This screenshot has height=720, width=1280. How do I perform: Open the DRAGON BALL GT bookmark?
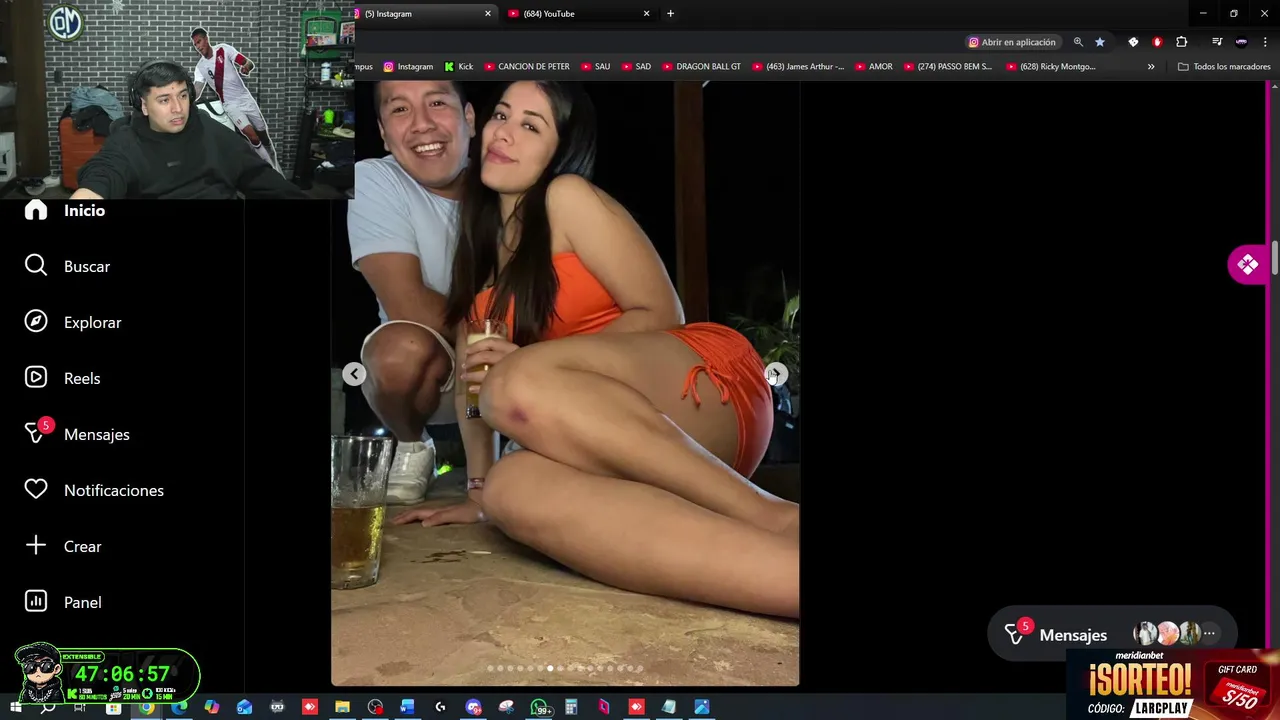pos(701,67)
